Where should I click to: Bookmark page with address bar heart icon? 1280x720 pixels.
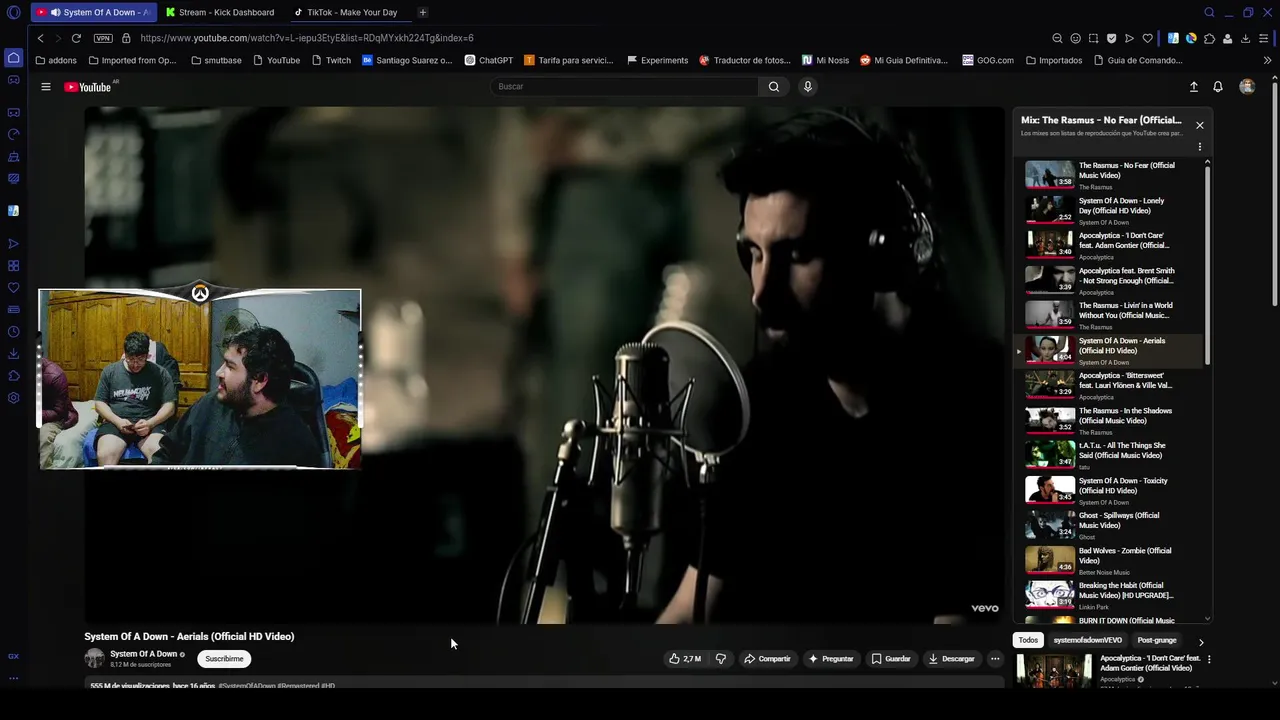[1147, 38]
